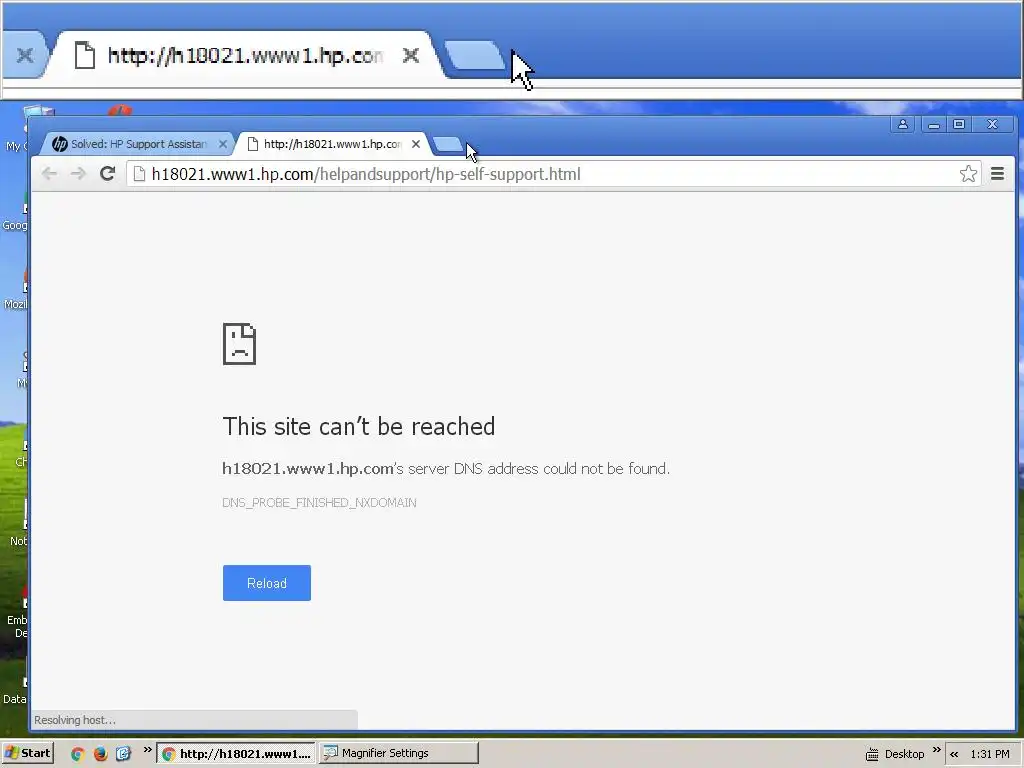Launch third quick launch icon next to Firefox
Image resolution: width=1024 pixels, height=768 pixels.
coord(123,754)
